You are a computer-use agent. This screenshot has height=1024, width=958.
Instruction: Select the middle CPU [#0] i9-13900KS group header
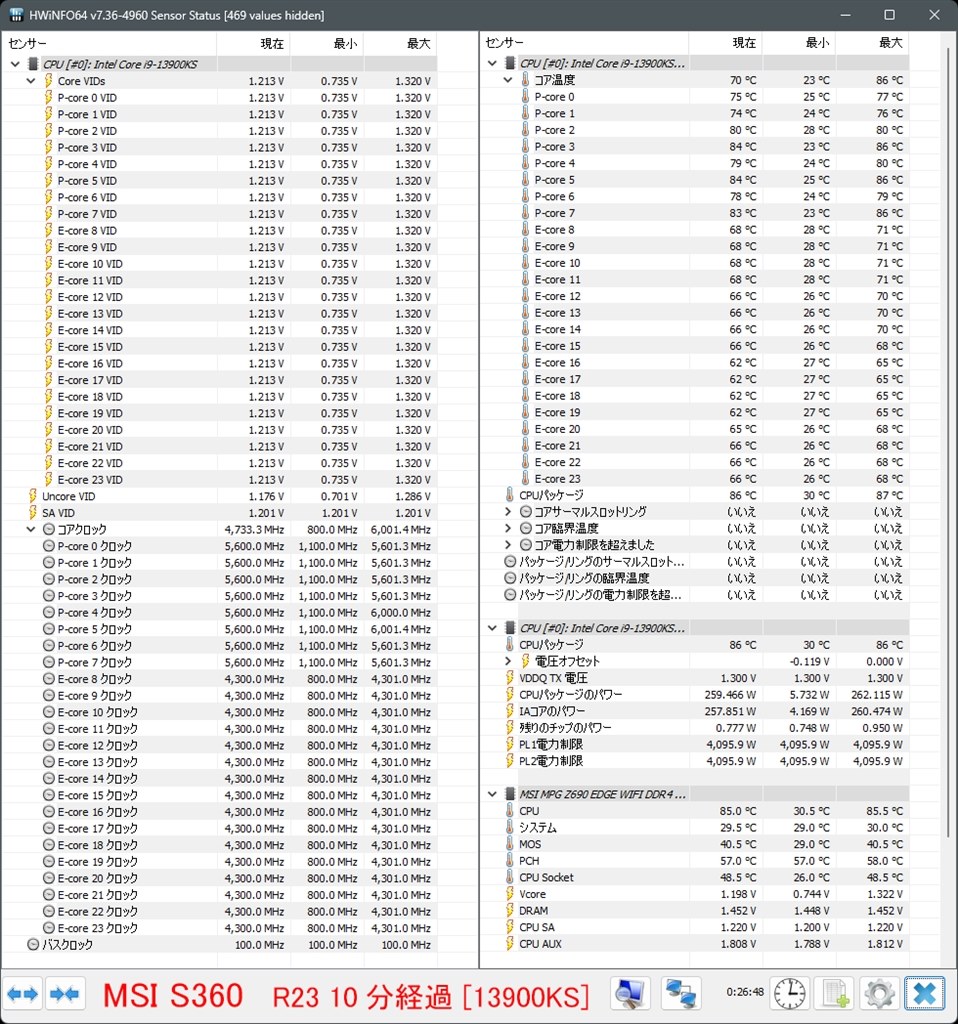(695, 628)
